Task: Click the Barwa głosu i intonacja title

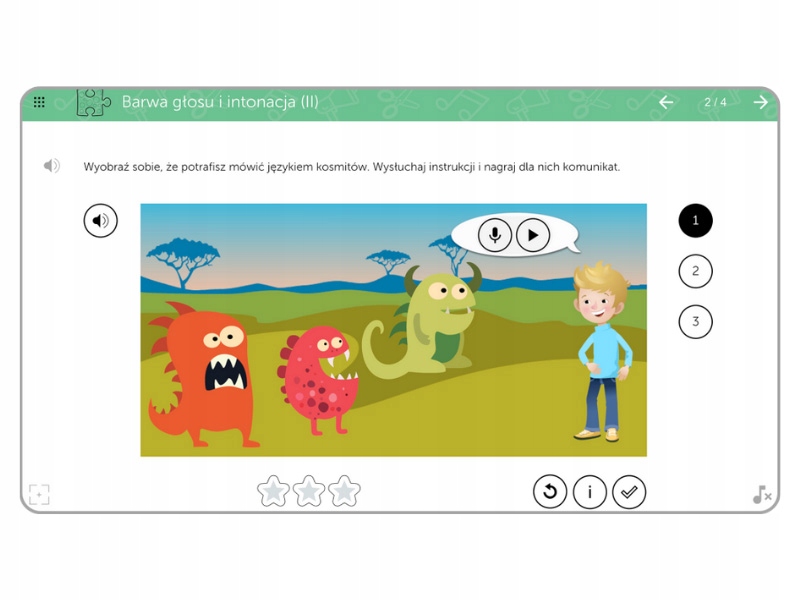Action: 220,102
